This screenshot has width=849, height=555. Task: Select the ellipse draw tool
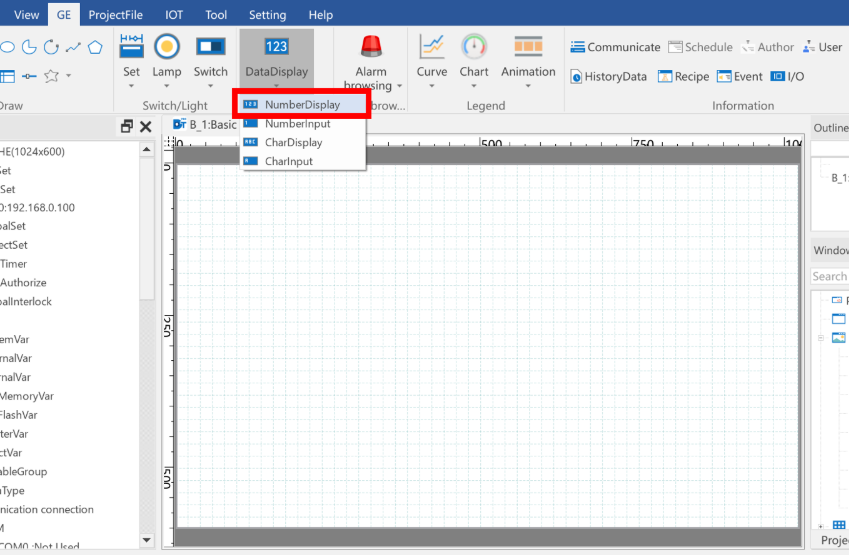pos(6,47)
